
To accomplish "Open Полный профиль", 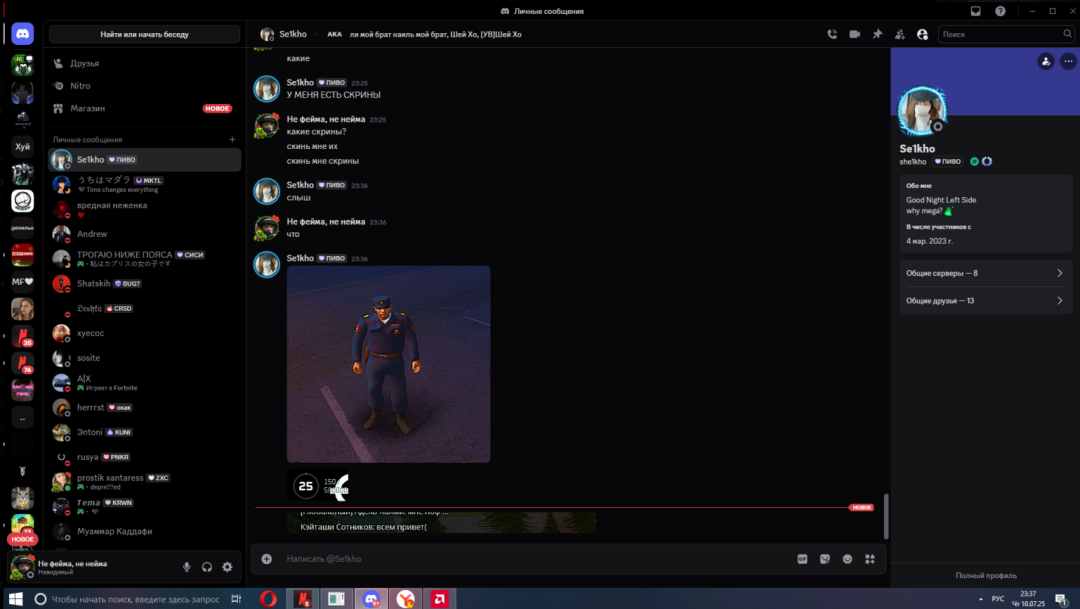I will coord(986,575).
